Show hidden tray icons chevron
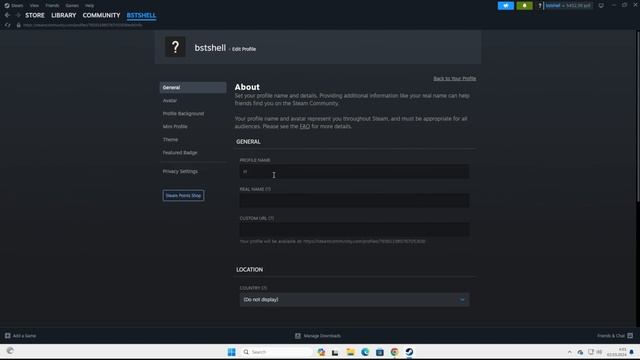Image resolution: width=640 pixels, height=360 pixels. tap(569, 352)
